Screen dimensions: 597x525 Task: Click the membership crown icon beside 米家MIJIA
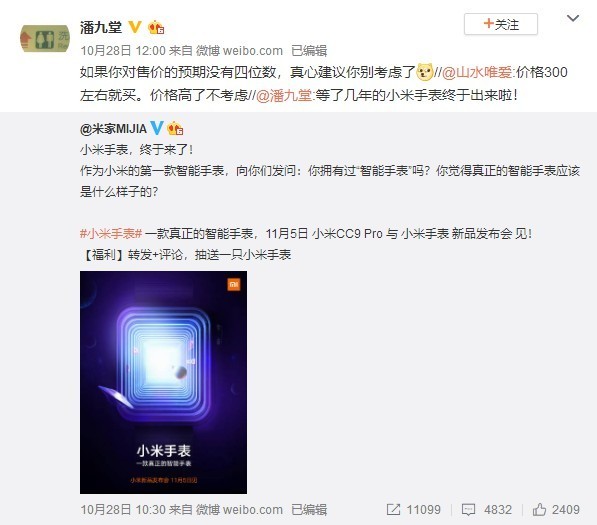pos(175,128)
